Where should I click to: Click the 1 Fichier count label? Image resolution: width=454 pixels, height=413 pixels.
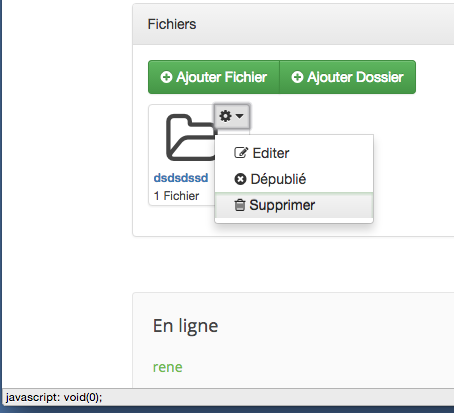pos(176,196)
